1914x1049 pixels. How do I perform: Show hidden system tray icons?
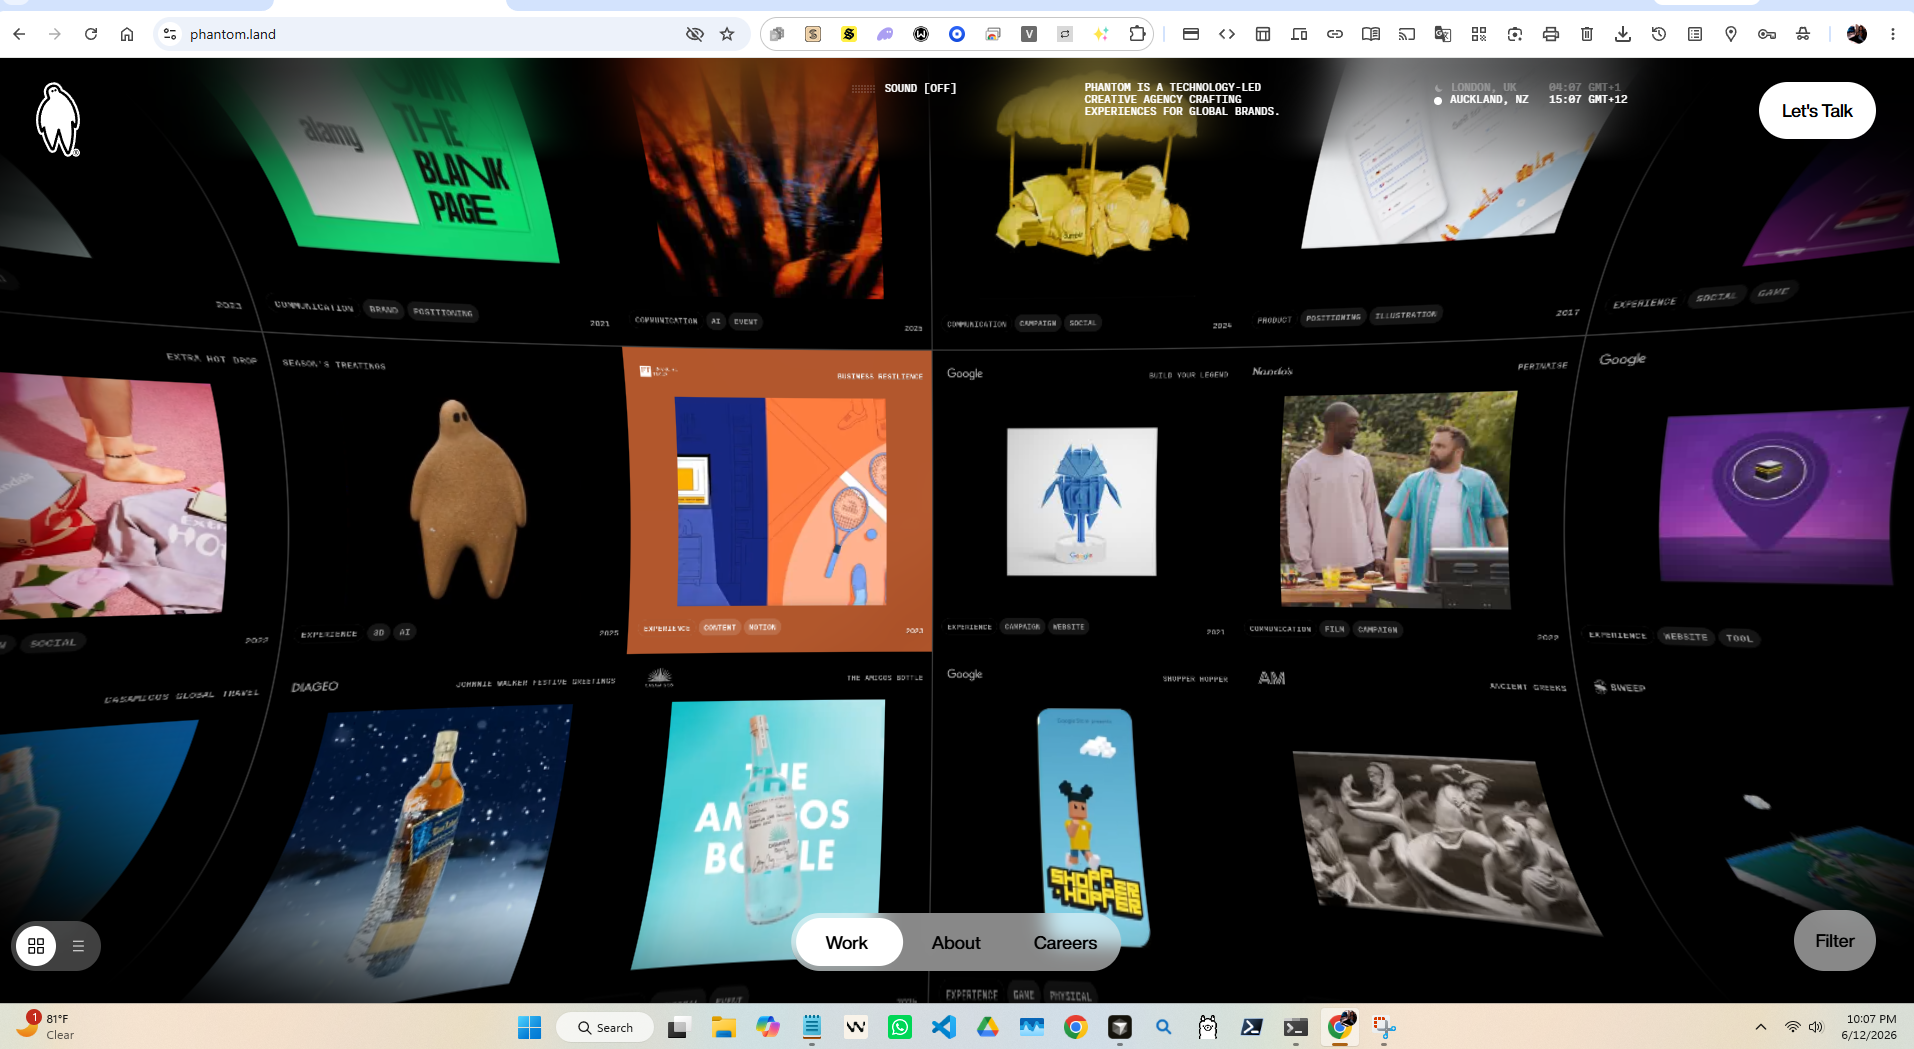(x=1761, y=1027)
